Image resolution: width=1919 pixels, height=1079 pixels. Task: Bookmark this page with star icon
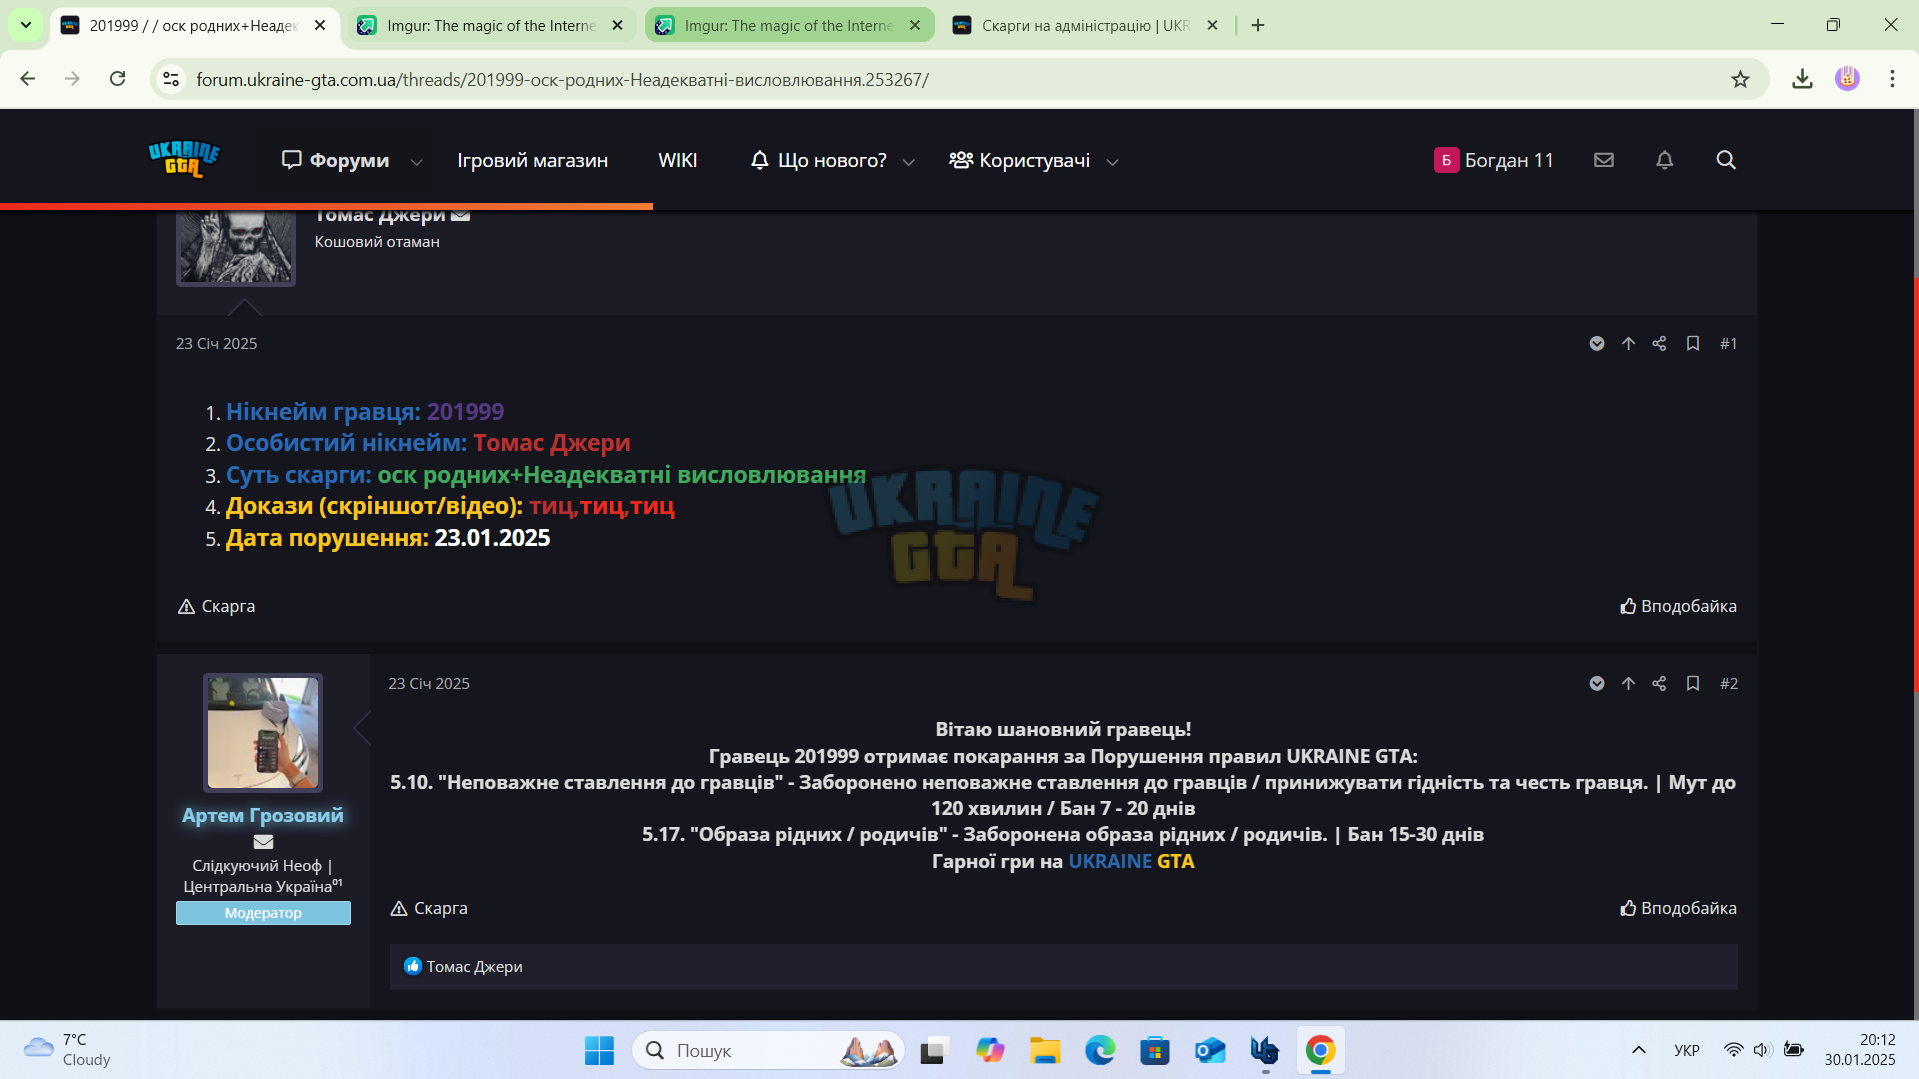[x=1740, y=79]
